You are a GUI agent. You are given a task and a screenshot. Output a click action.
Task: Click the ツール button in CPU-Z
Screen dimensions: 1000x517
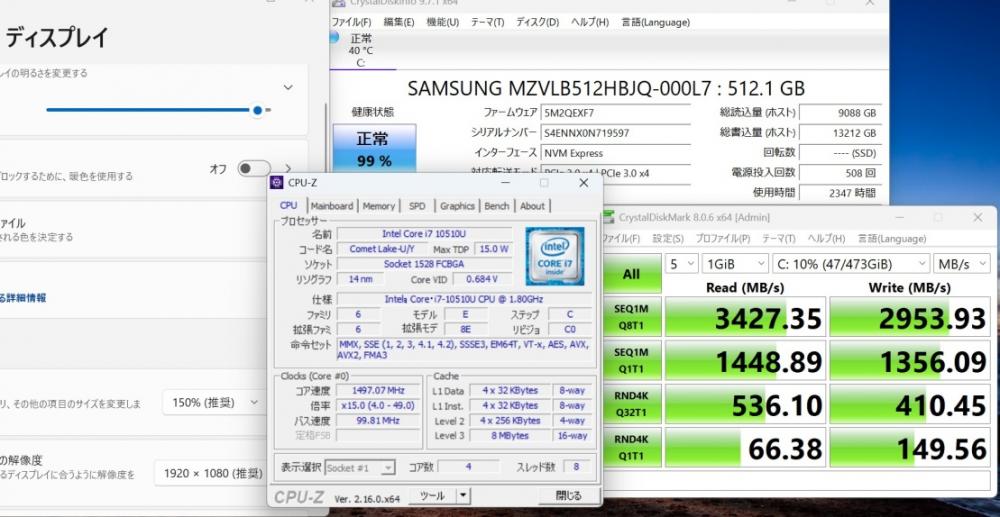pyautogui.click(x=433, y=495)
